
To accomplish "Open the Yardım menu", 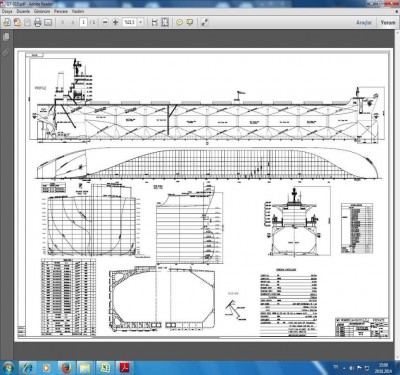I will click(78, 11).
